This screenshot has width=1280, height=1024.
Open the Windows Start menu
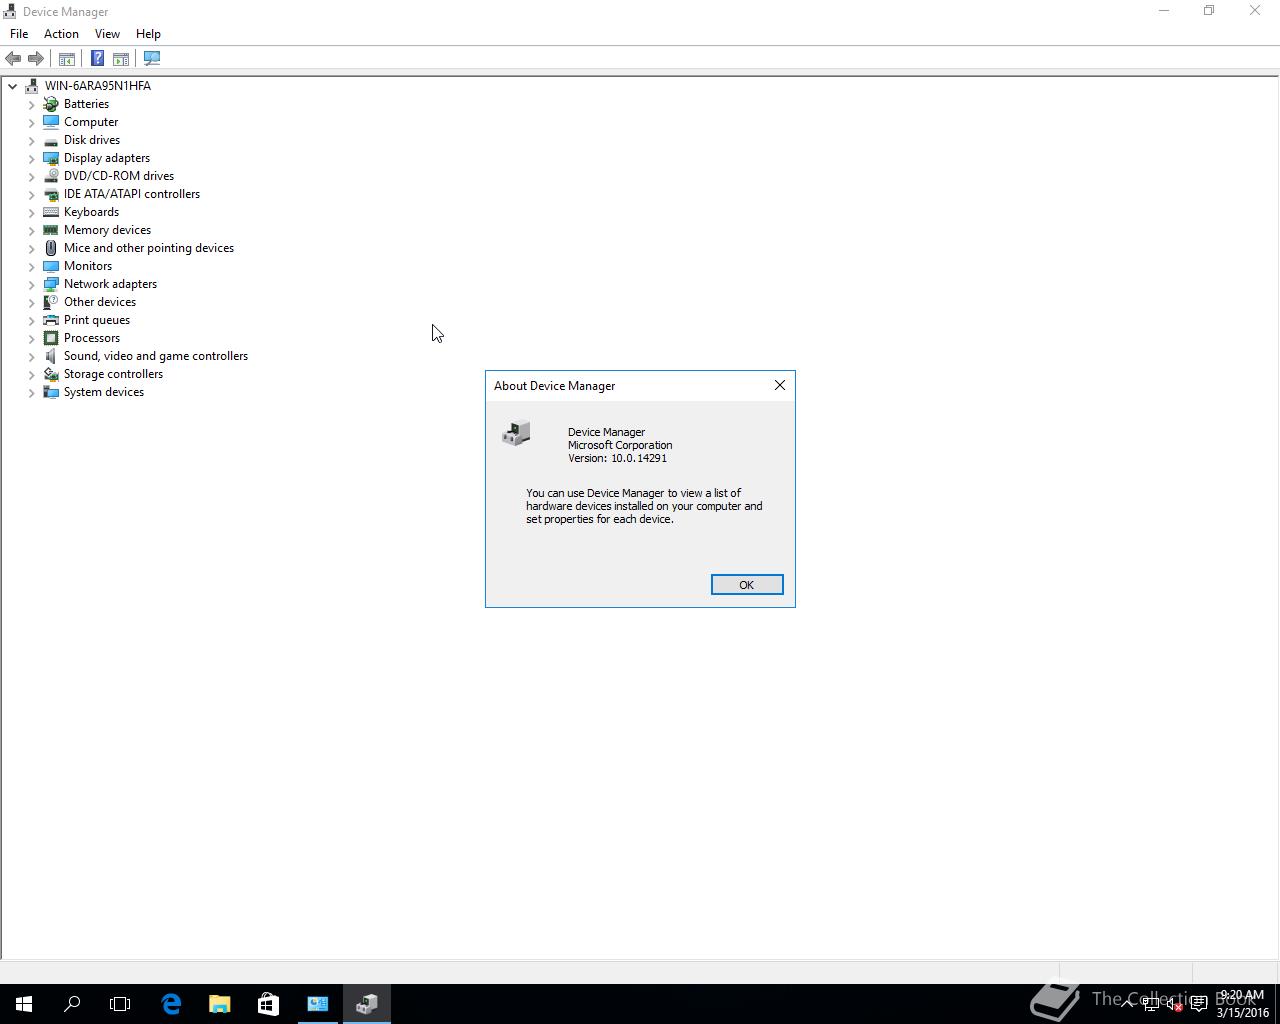tap(24, 1004)
